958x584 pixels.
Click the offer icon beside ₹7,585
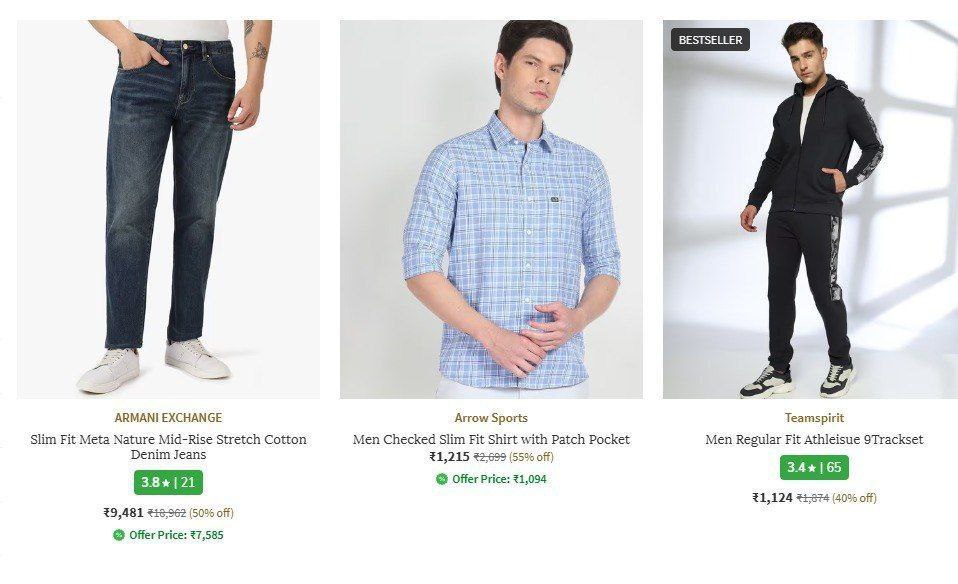pyautogui.click(x=119, y=535)
